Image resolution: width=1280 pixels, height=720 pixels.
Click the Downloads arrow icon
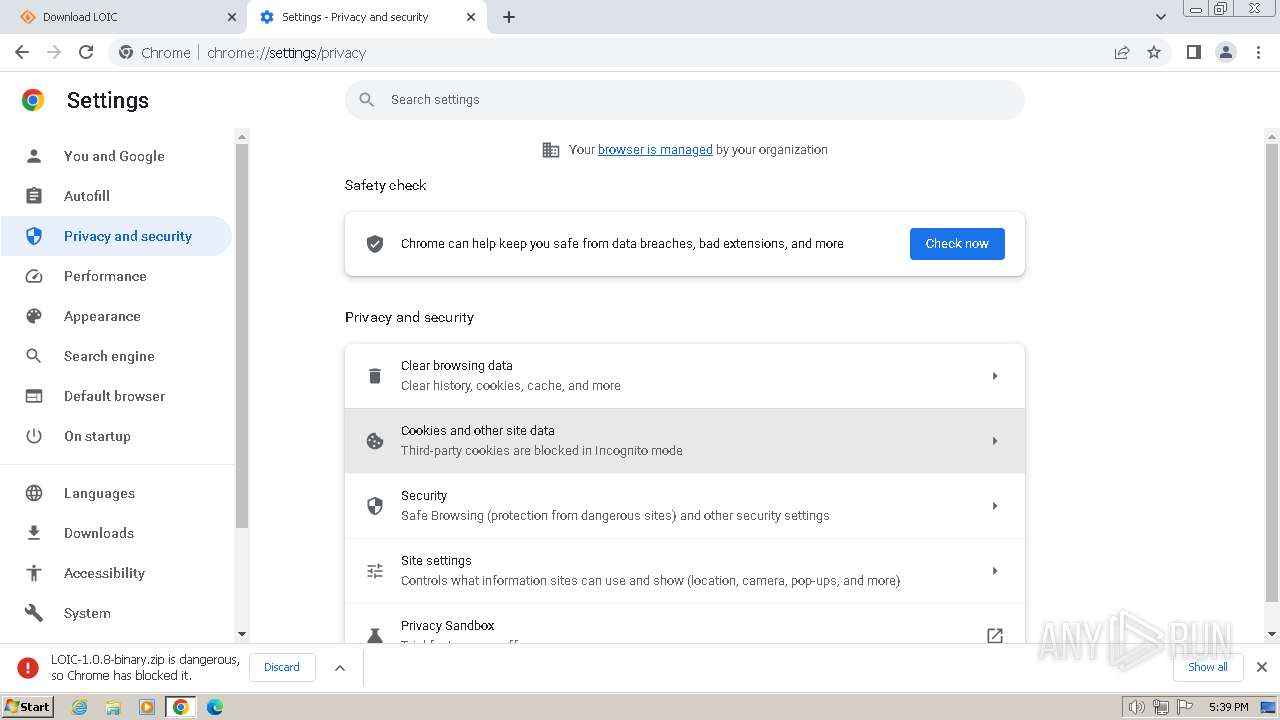coord(34,533)
